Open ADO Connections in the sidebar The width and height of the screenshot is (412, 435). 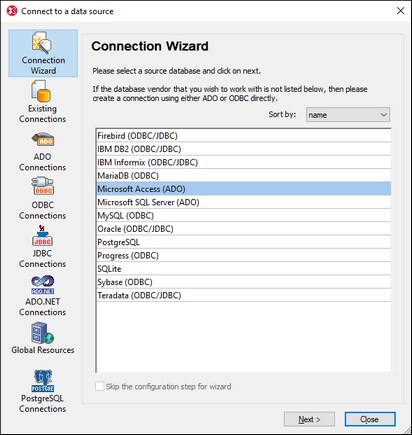42,152
